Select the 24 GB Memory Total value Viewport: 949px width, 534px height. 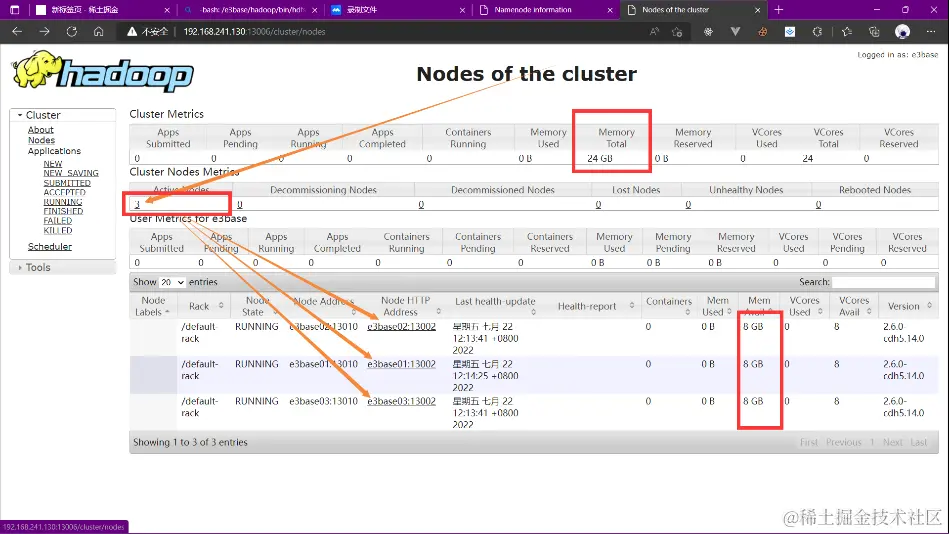click(600, 159)
